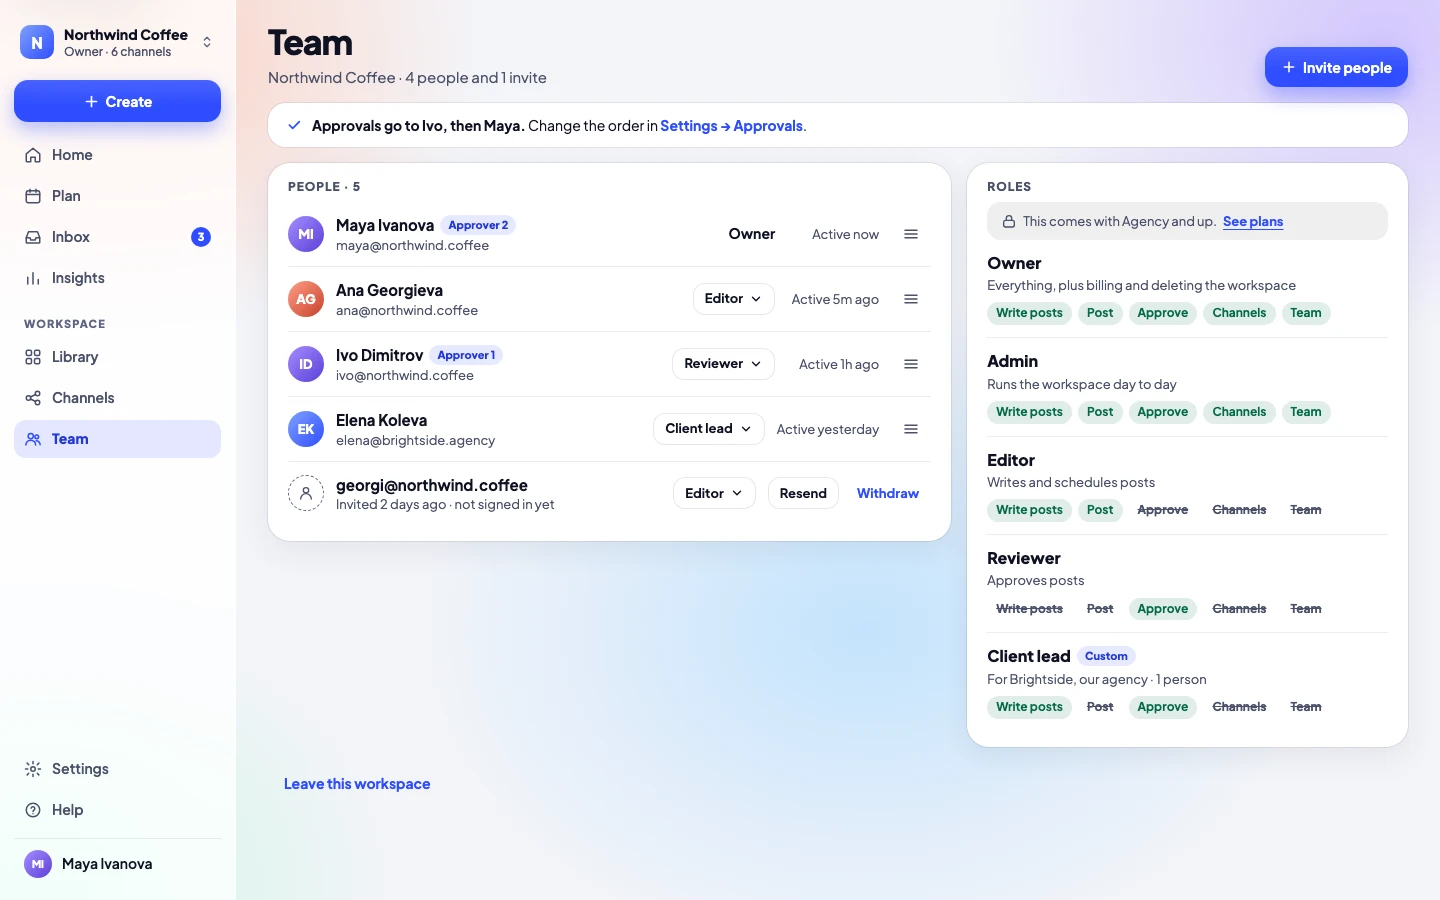
Task: Open the Inbox page
Action: click(118, 237)
